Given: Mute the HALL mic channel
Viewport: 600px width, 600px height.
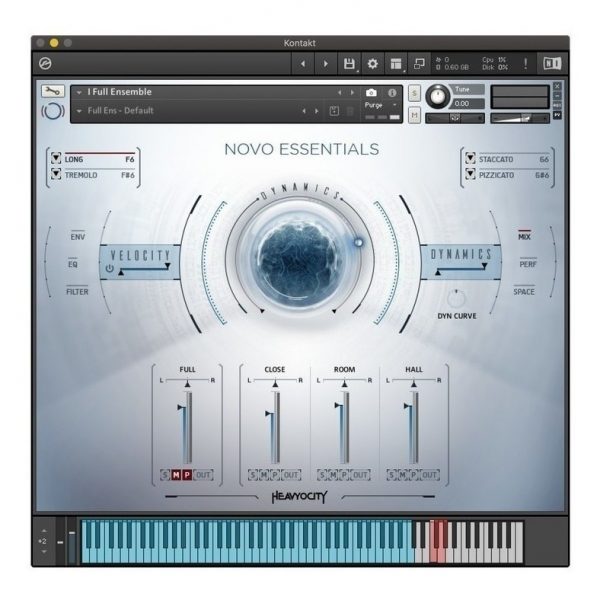Looking at the screenshot, I should click(x=402, y=475).
